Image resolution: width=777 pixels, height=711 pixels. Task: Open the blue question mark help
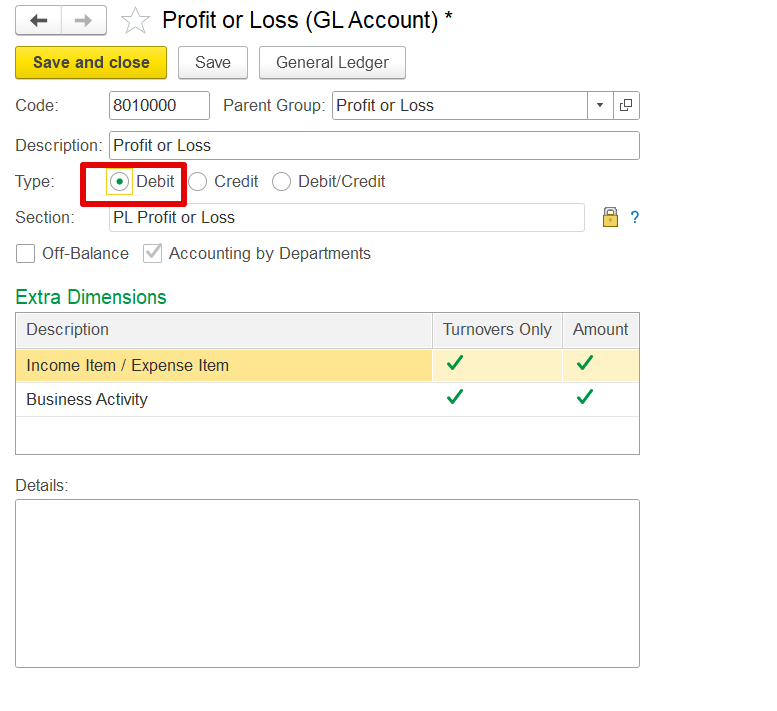[634, 217]
